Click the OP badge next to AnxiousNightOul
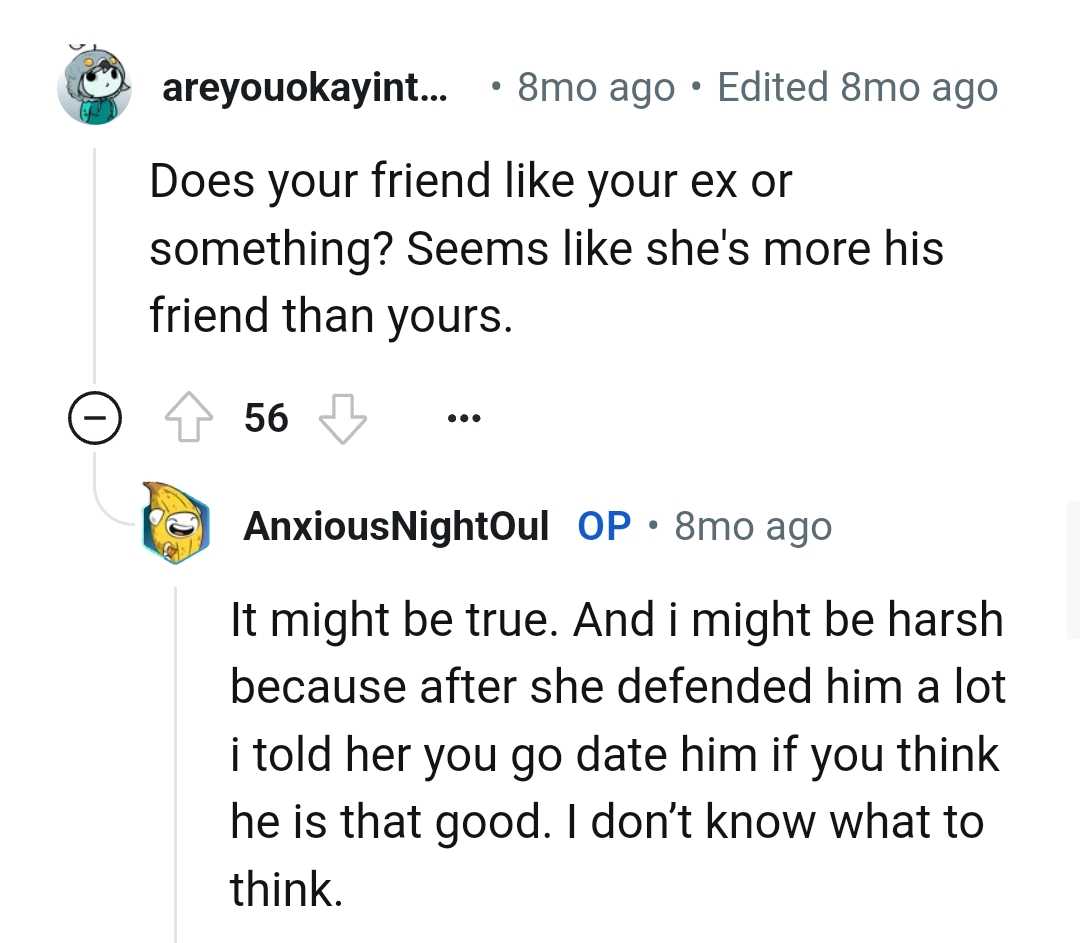1080x943 pixels. (x=604, y=526)
